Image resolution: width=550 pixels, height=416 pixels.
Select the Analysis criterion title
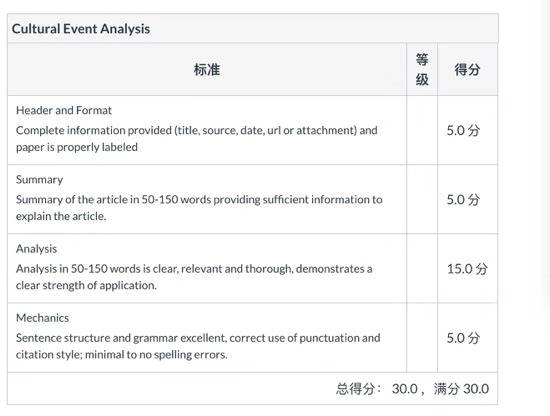pyautogui.click(x=36, y=249)
